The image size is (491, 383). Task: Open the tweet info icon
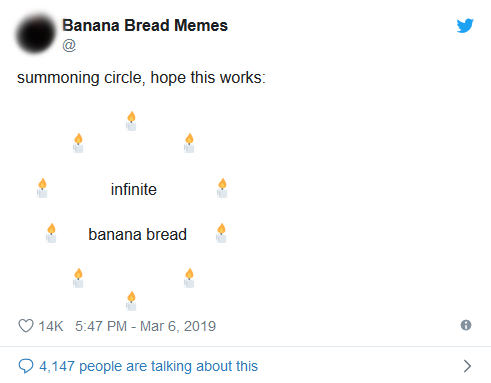tap(466, 325)
